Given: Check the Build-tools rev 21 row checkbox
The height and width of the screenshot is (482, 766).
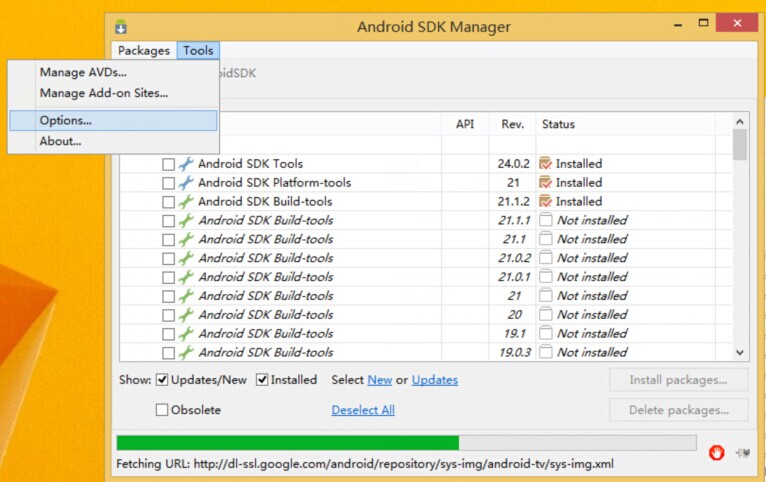Looking at the screenshot, I should [x=169, y=296].
